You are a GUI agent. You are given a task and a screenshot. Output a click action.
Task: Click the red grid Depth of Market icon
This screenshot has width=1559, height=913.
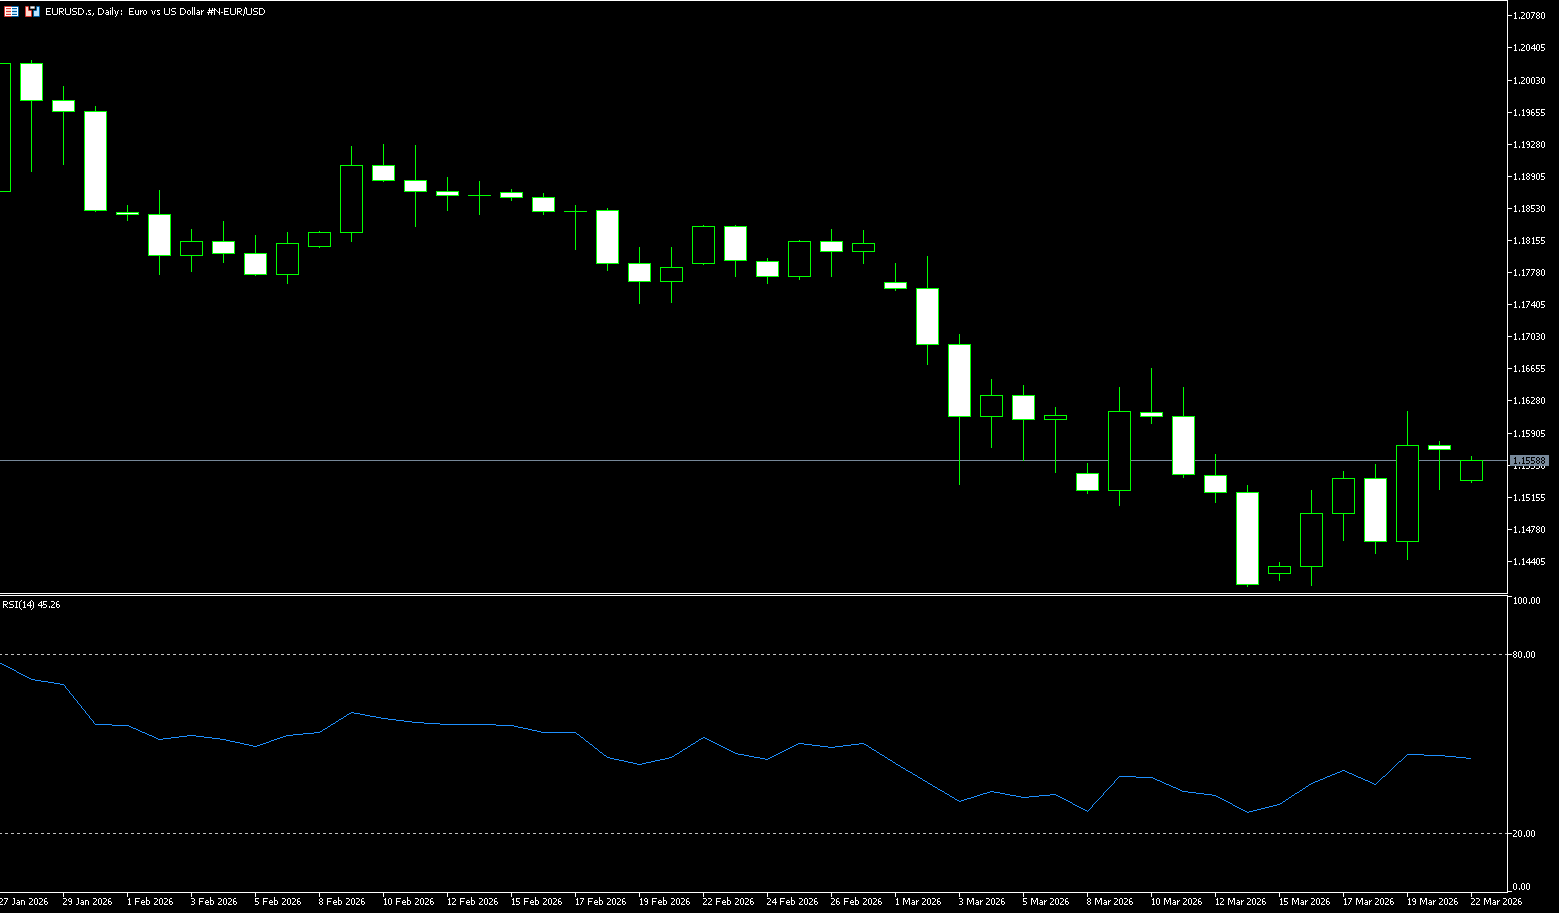pyautogui.click(x=11, y=11)
